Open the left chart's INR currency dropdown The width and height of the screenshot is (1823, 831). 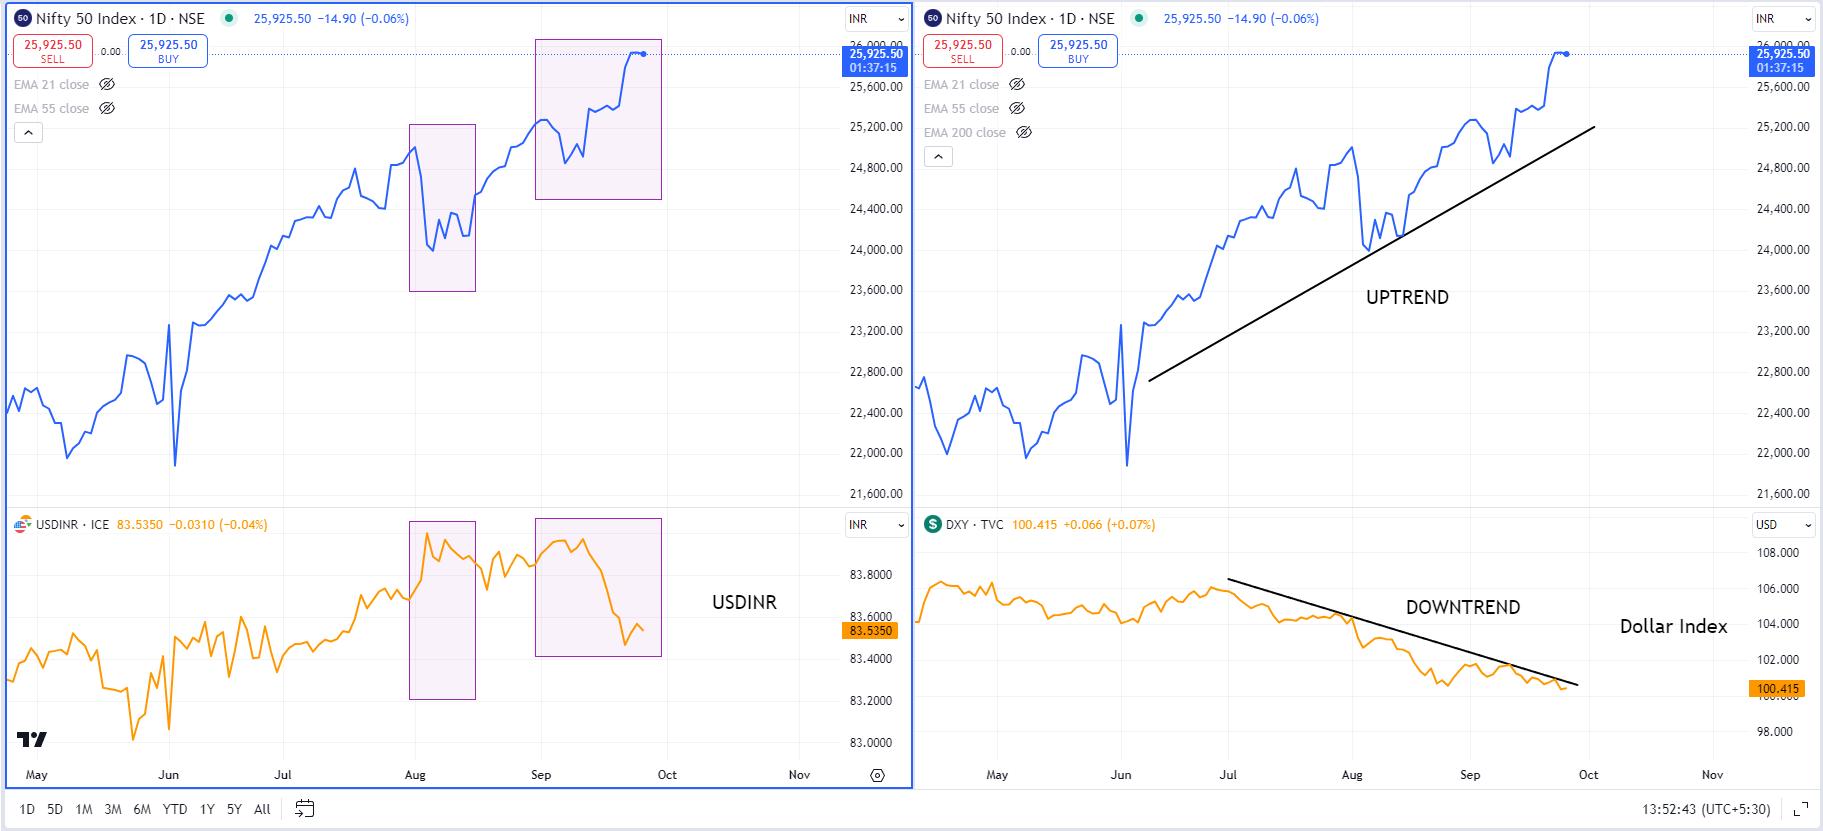[876, 19]
